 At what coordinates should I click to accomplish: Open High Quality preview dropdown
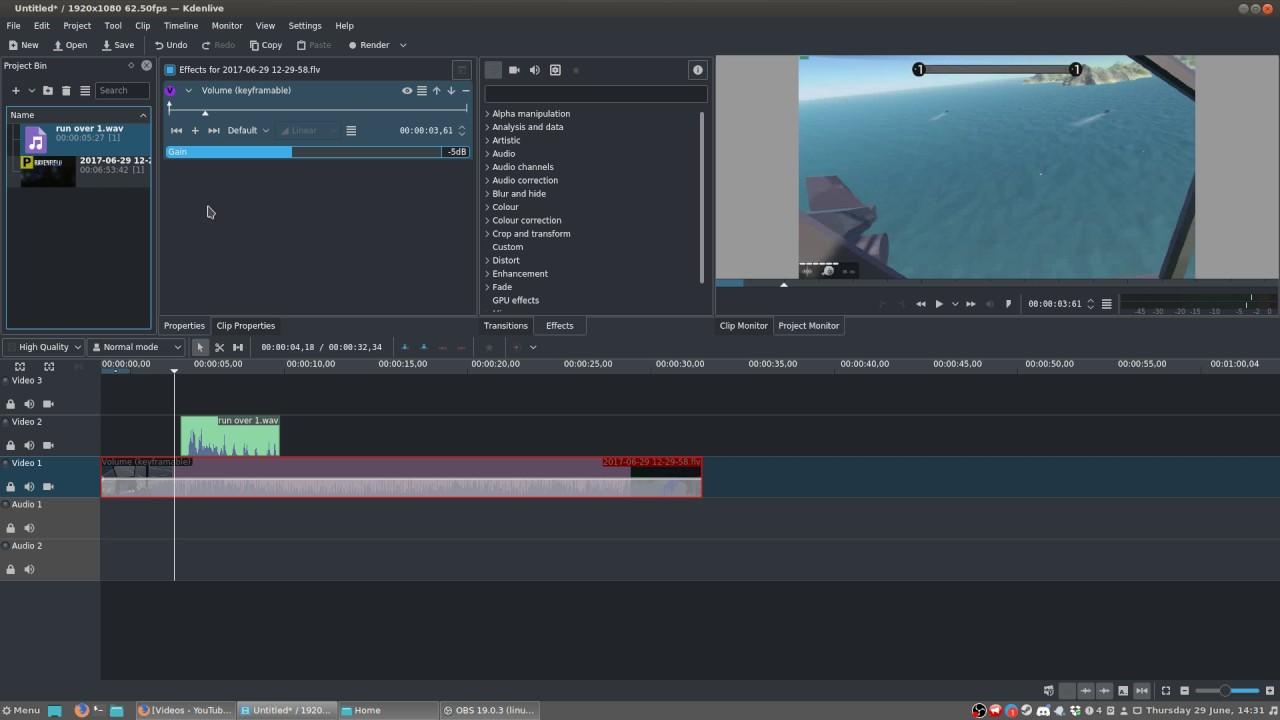44,347
